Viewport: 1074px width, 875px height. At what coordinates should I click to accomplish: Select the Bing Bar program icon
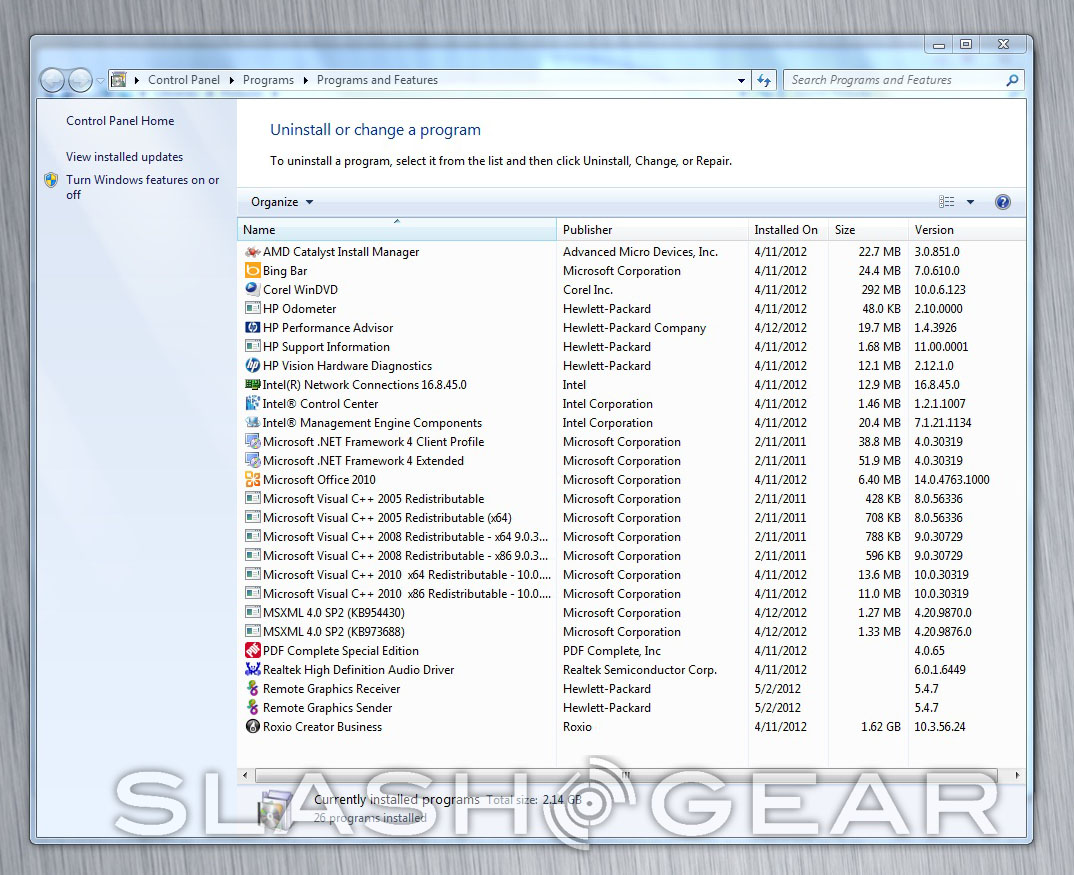coord(253,271)
